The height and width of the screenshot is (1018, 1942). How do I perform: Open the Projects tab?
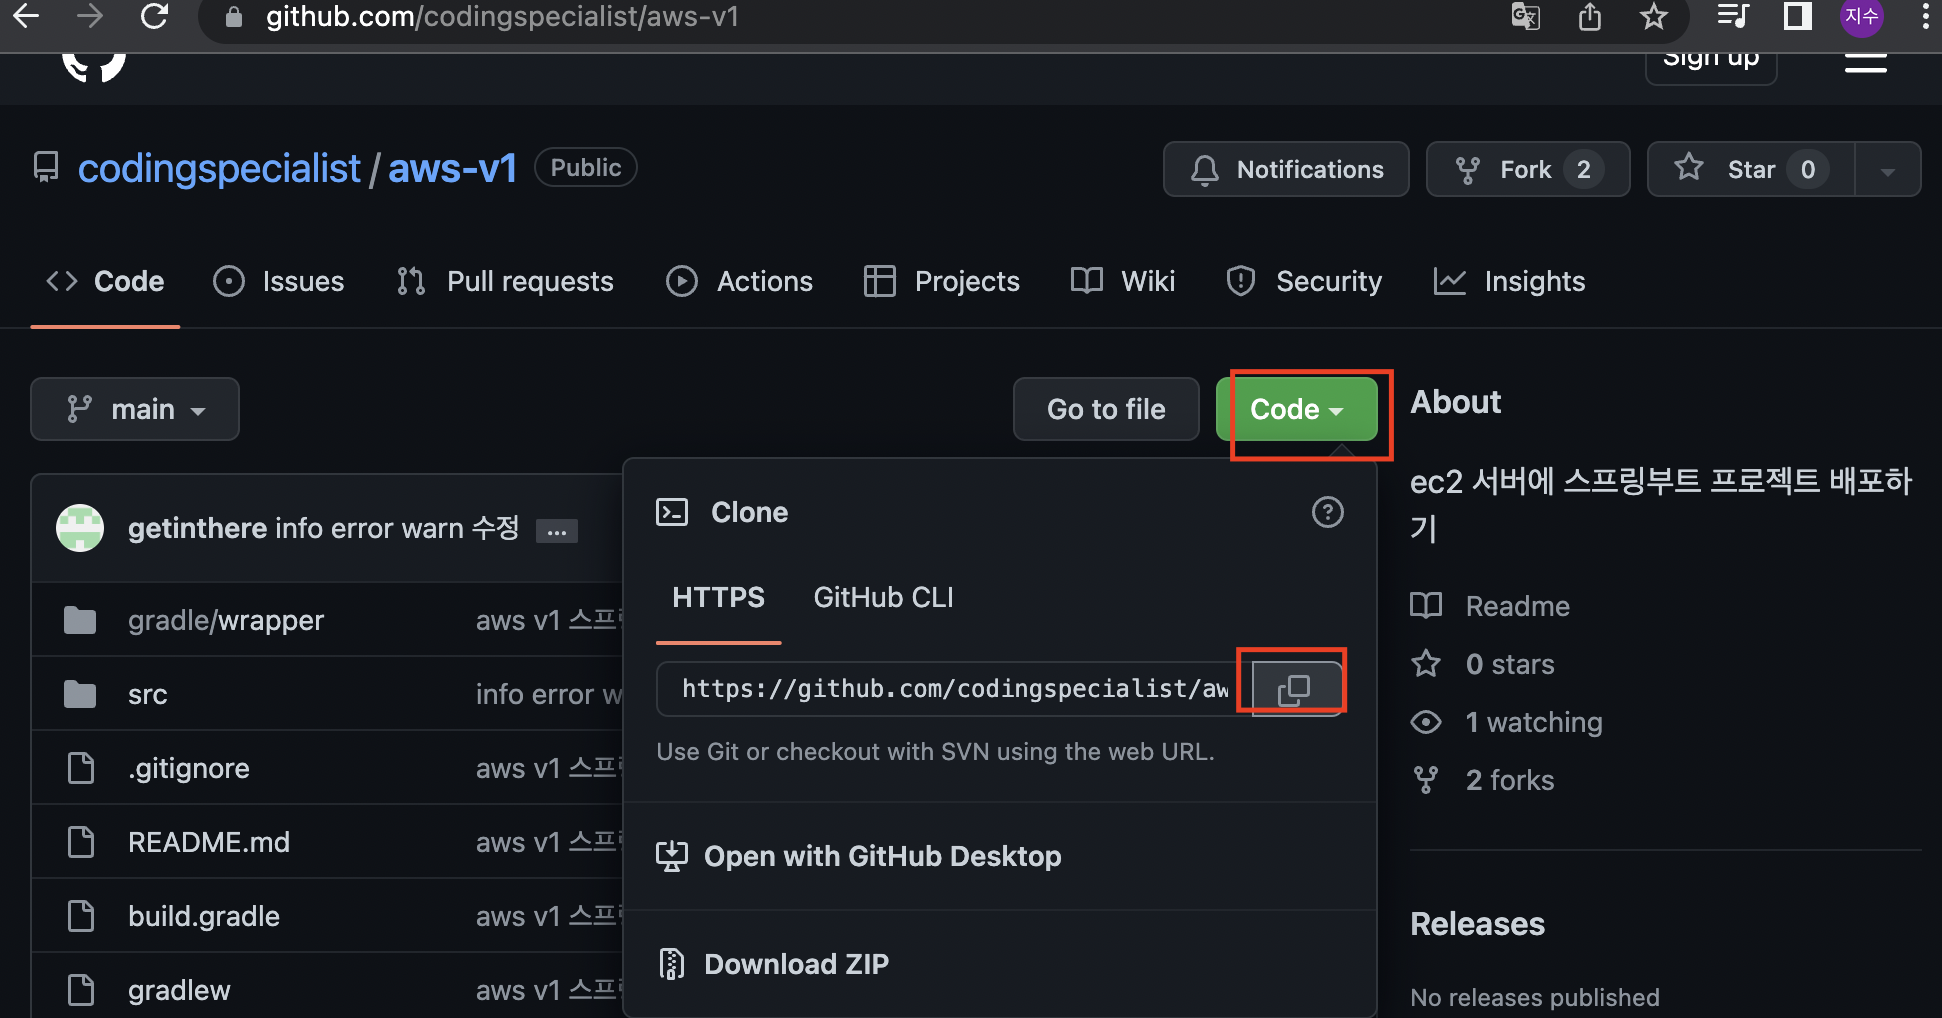tap(942, 282)
